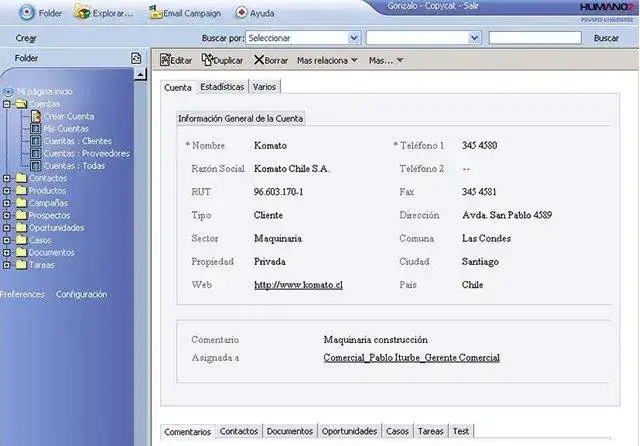The width and height of the screenshot is (640, 446).
Task: Open the Documentos bottom tab
Action: pos(290,431)
